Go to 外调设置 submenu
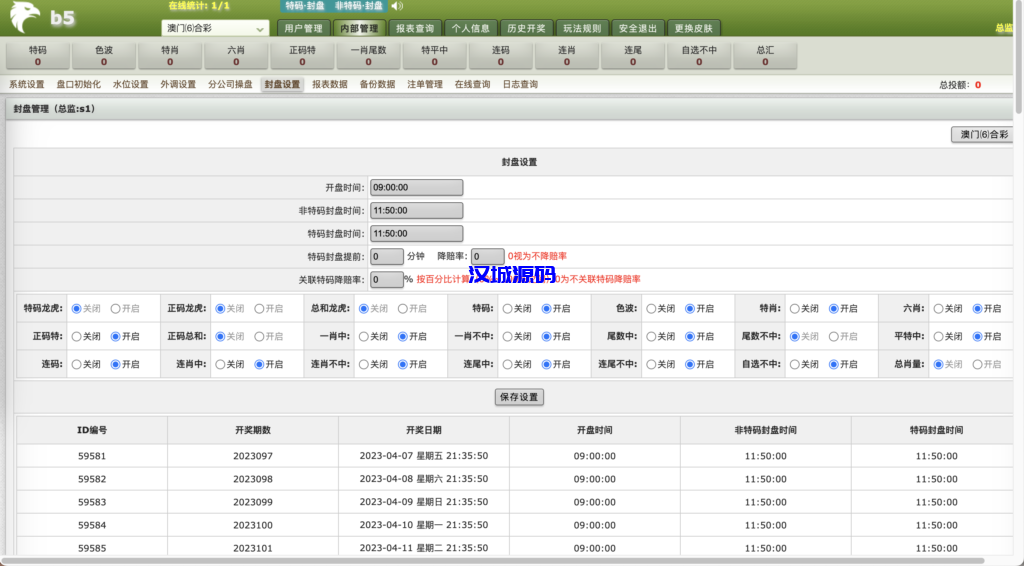The width and height of the screenshot is (1024, 566). (178, 84)
